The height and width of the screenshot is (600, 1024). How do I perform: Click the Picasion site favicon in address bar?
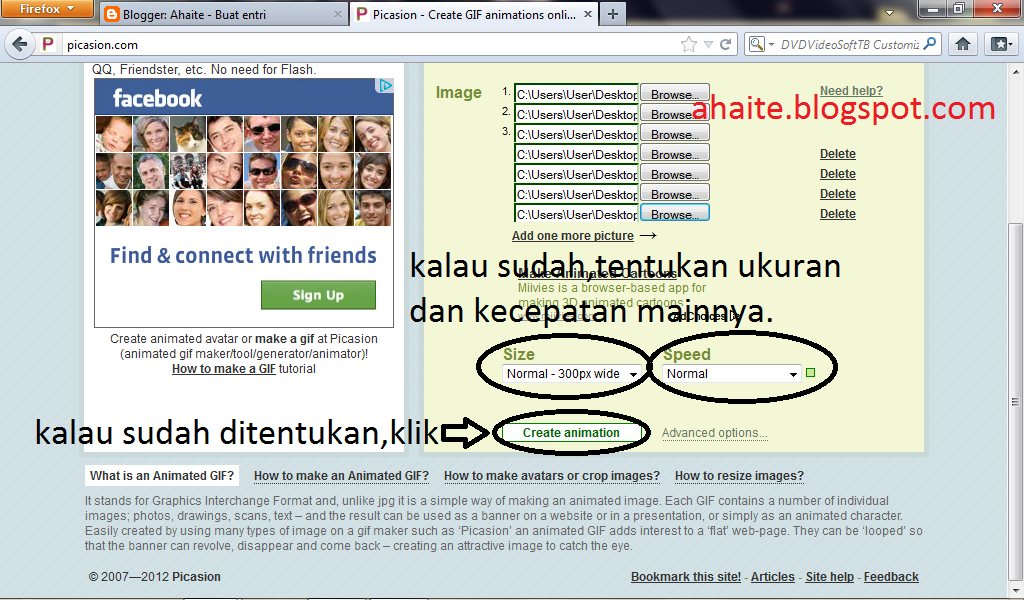(x=48, y=44)
